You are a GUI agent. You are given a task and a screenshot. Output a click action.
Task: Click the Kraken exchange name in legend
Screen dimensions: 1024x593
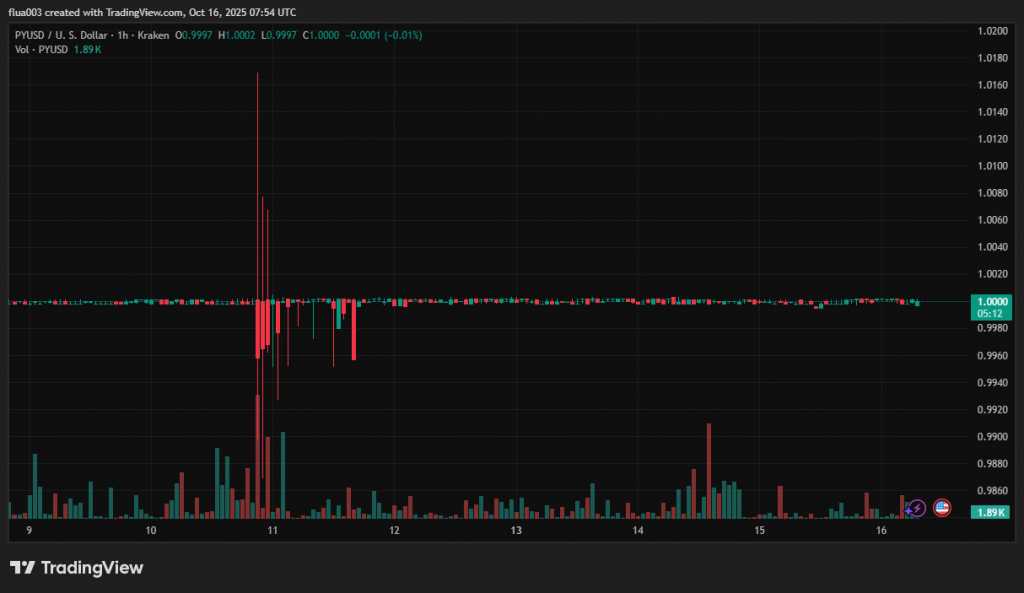click(154, 35)
